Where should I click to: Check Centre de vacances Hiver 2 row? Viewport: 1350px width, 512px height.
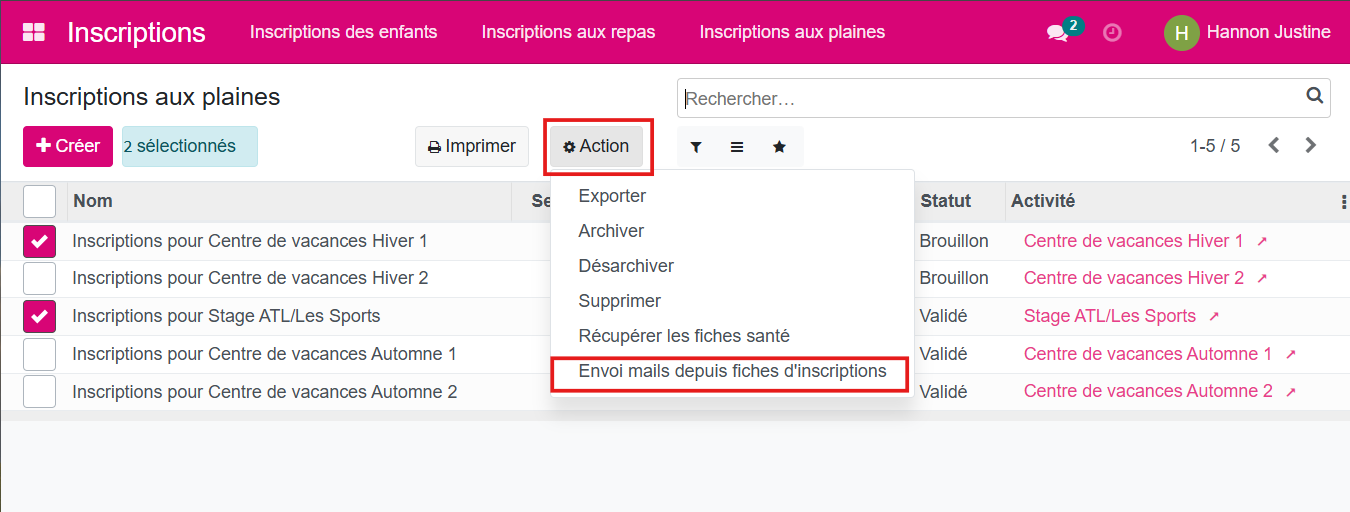click(39, 278)
